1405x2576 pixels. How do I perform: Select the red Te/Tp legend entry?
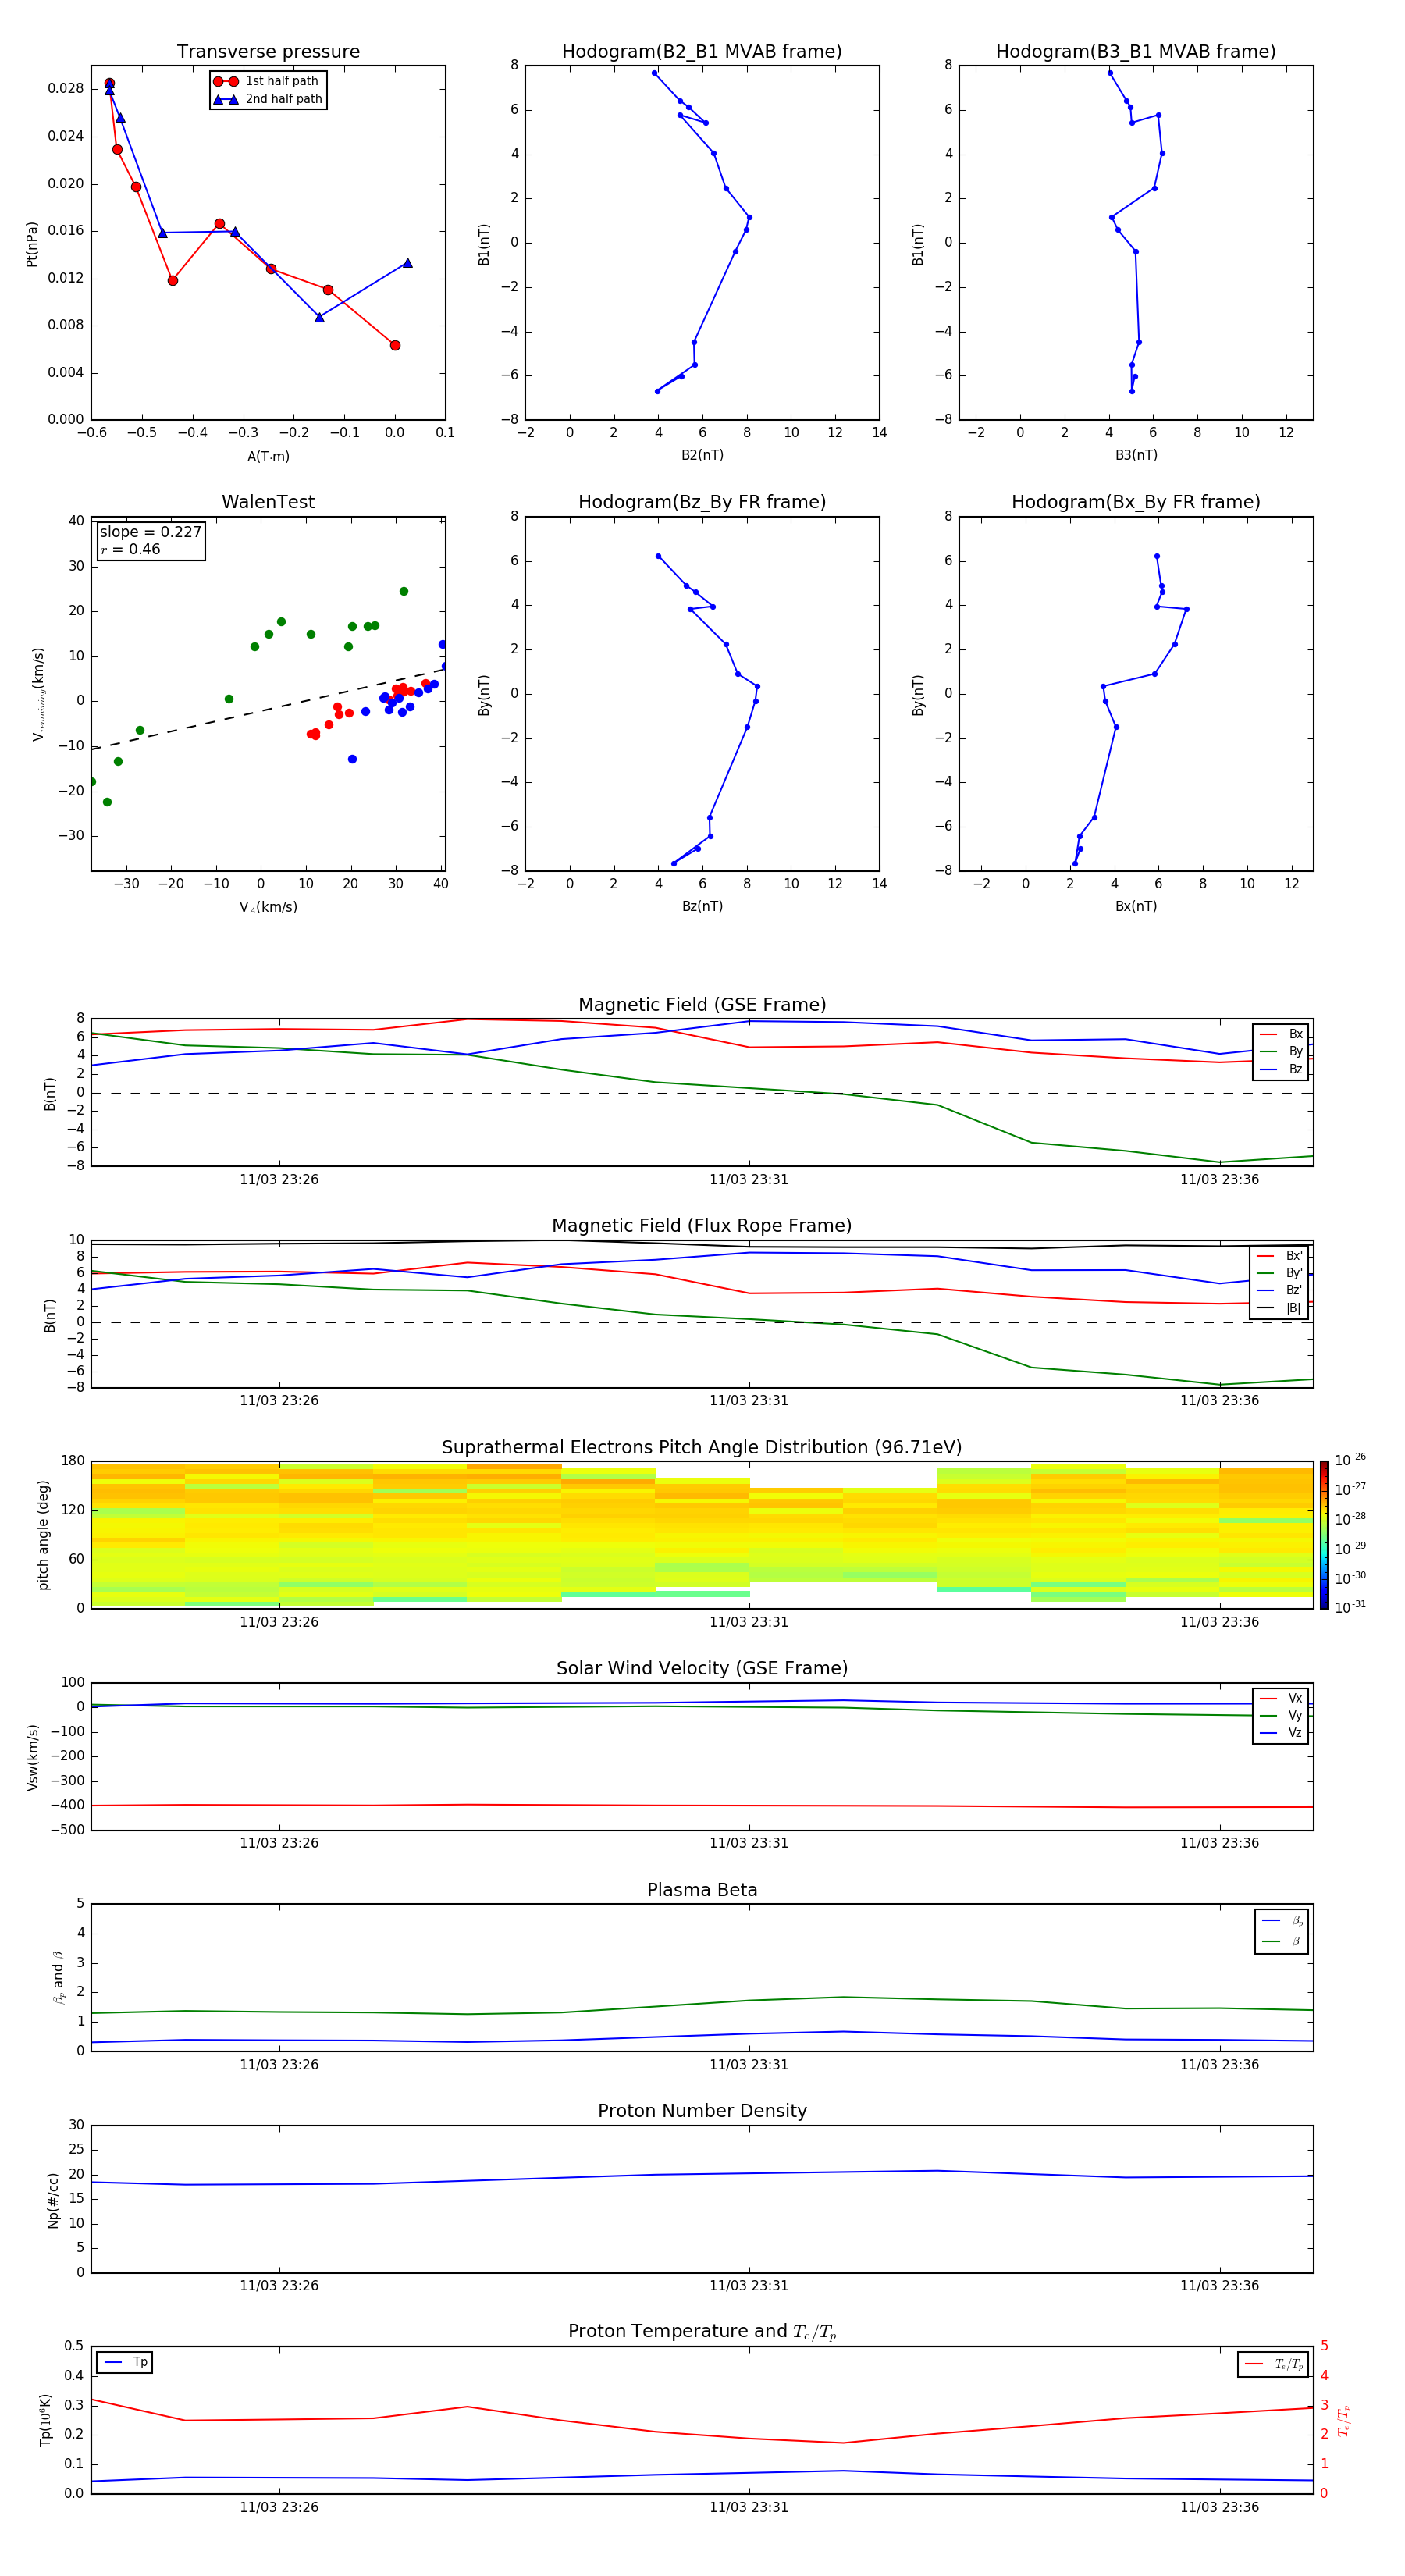(1274, 2364)
